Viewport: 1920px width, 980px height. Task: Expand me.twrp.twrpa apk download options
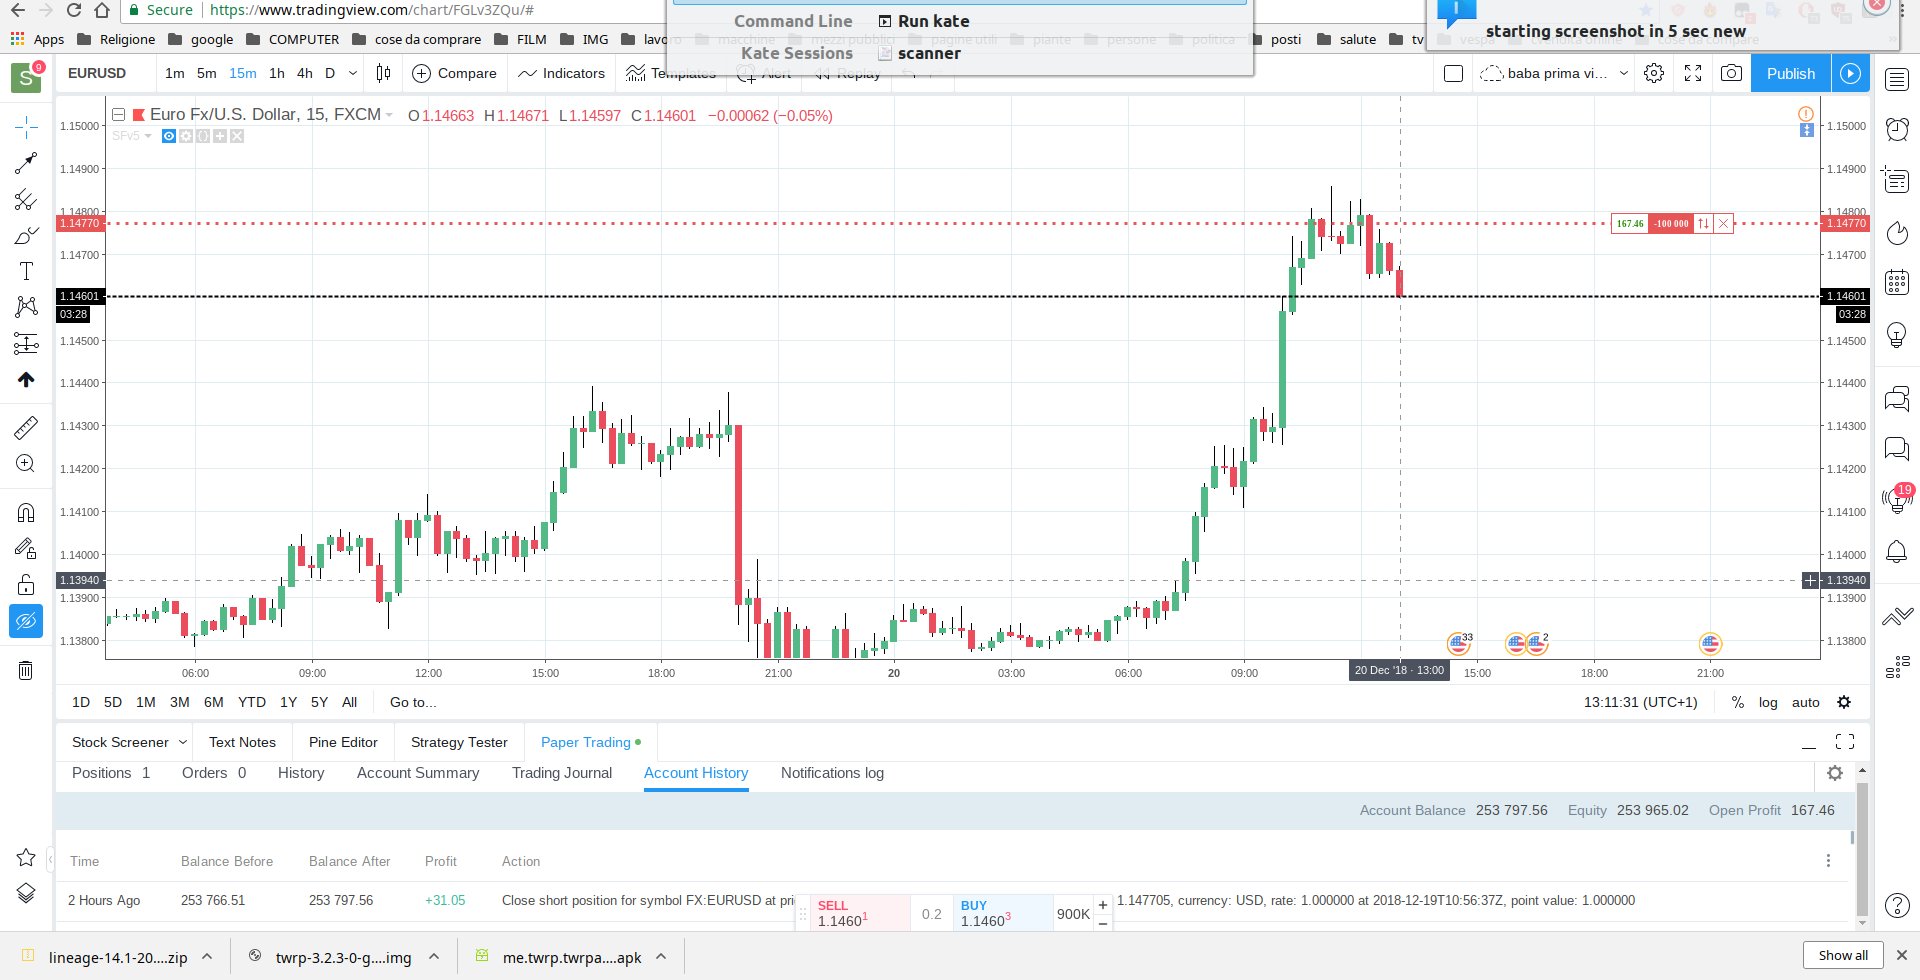661,957
